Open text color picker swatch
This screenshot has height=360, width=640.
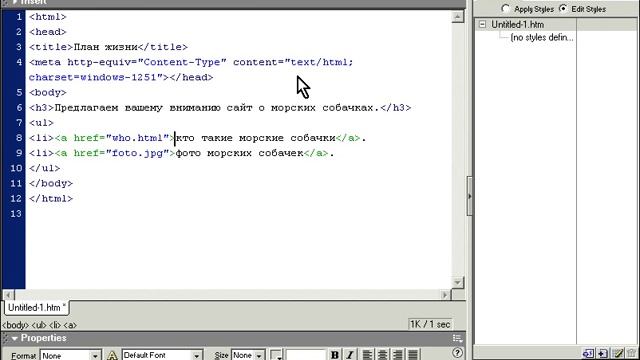pos(276,355)
